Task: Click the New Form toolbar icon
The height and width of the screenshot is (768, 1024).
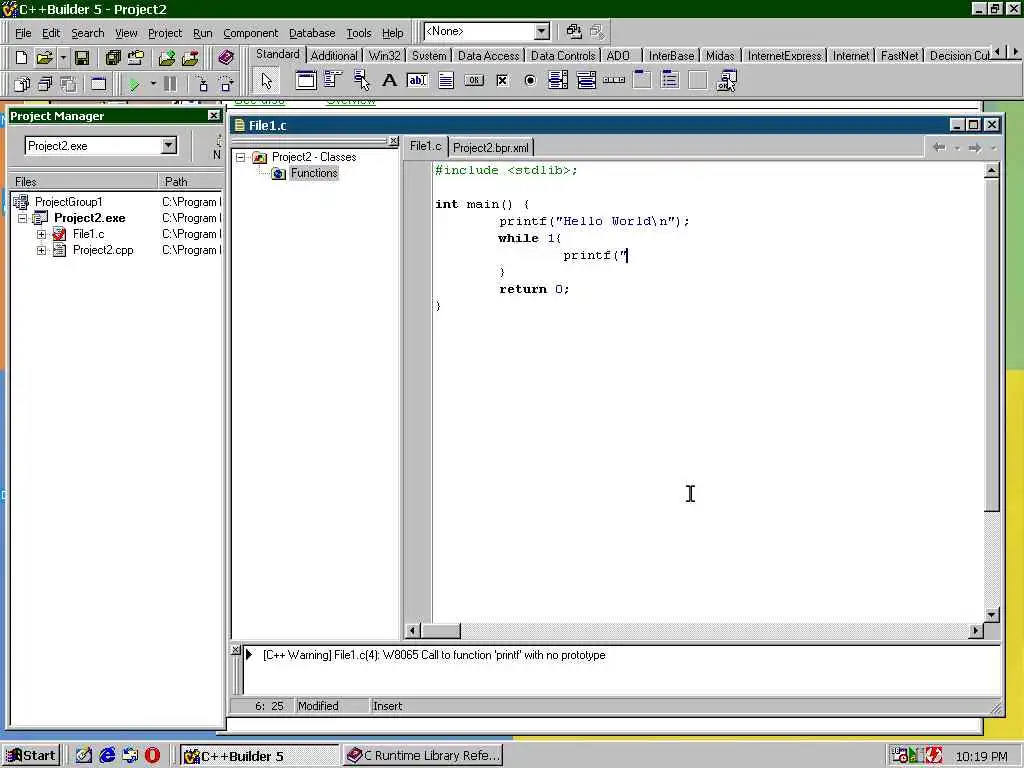Action: pyautogui.click(x=99, y=84)
